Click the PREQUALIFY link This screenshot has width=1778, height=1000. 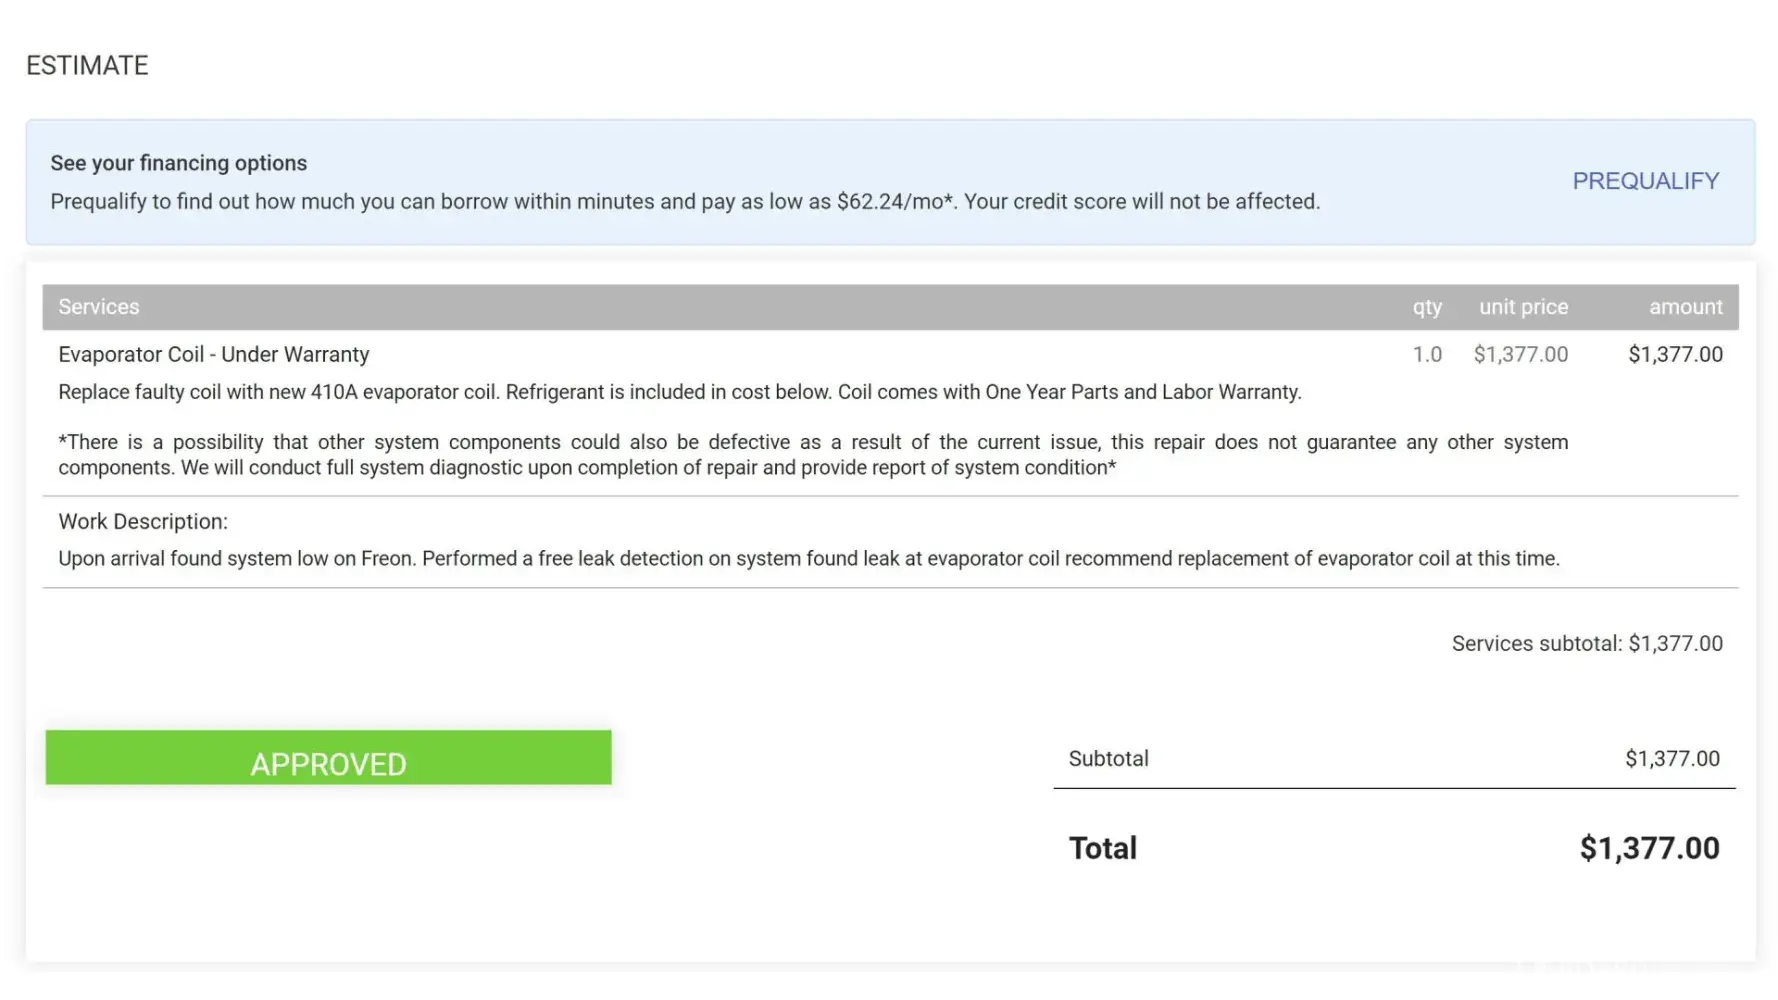[1645, 181]
